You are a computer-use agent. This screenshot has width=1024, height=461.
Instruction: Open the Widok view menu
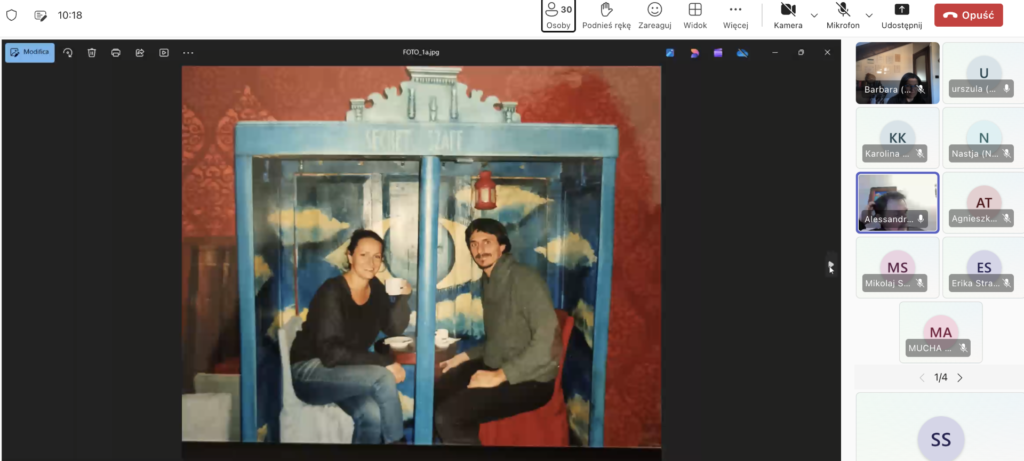click(695, 15)
